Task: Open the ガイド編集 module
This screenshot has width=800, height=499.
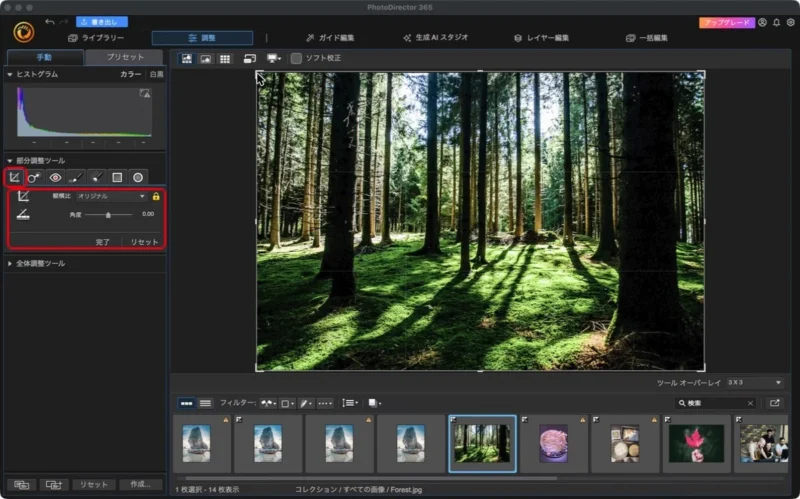Action: click(330, 38)
